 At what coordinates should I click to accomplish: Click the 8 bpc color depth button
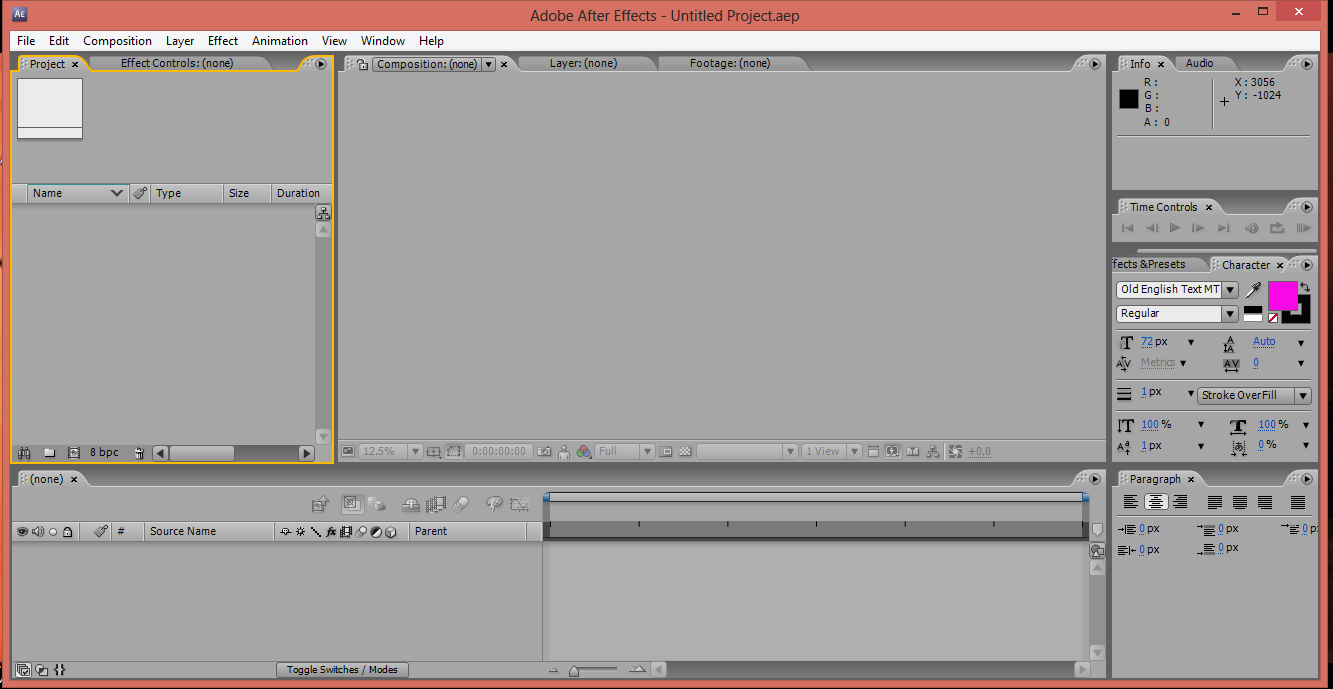(x=104, y=453)
